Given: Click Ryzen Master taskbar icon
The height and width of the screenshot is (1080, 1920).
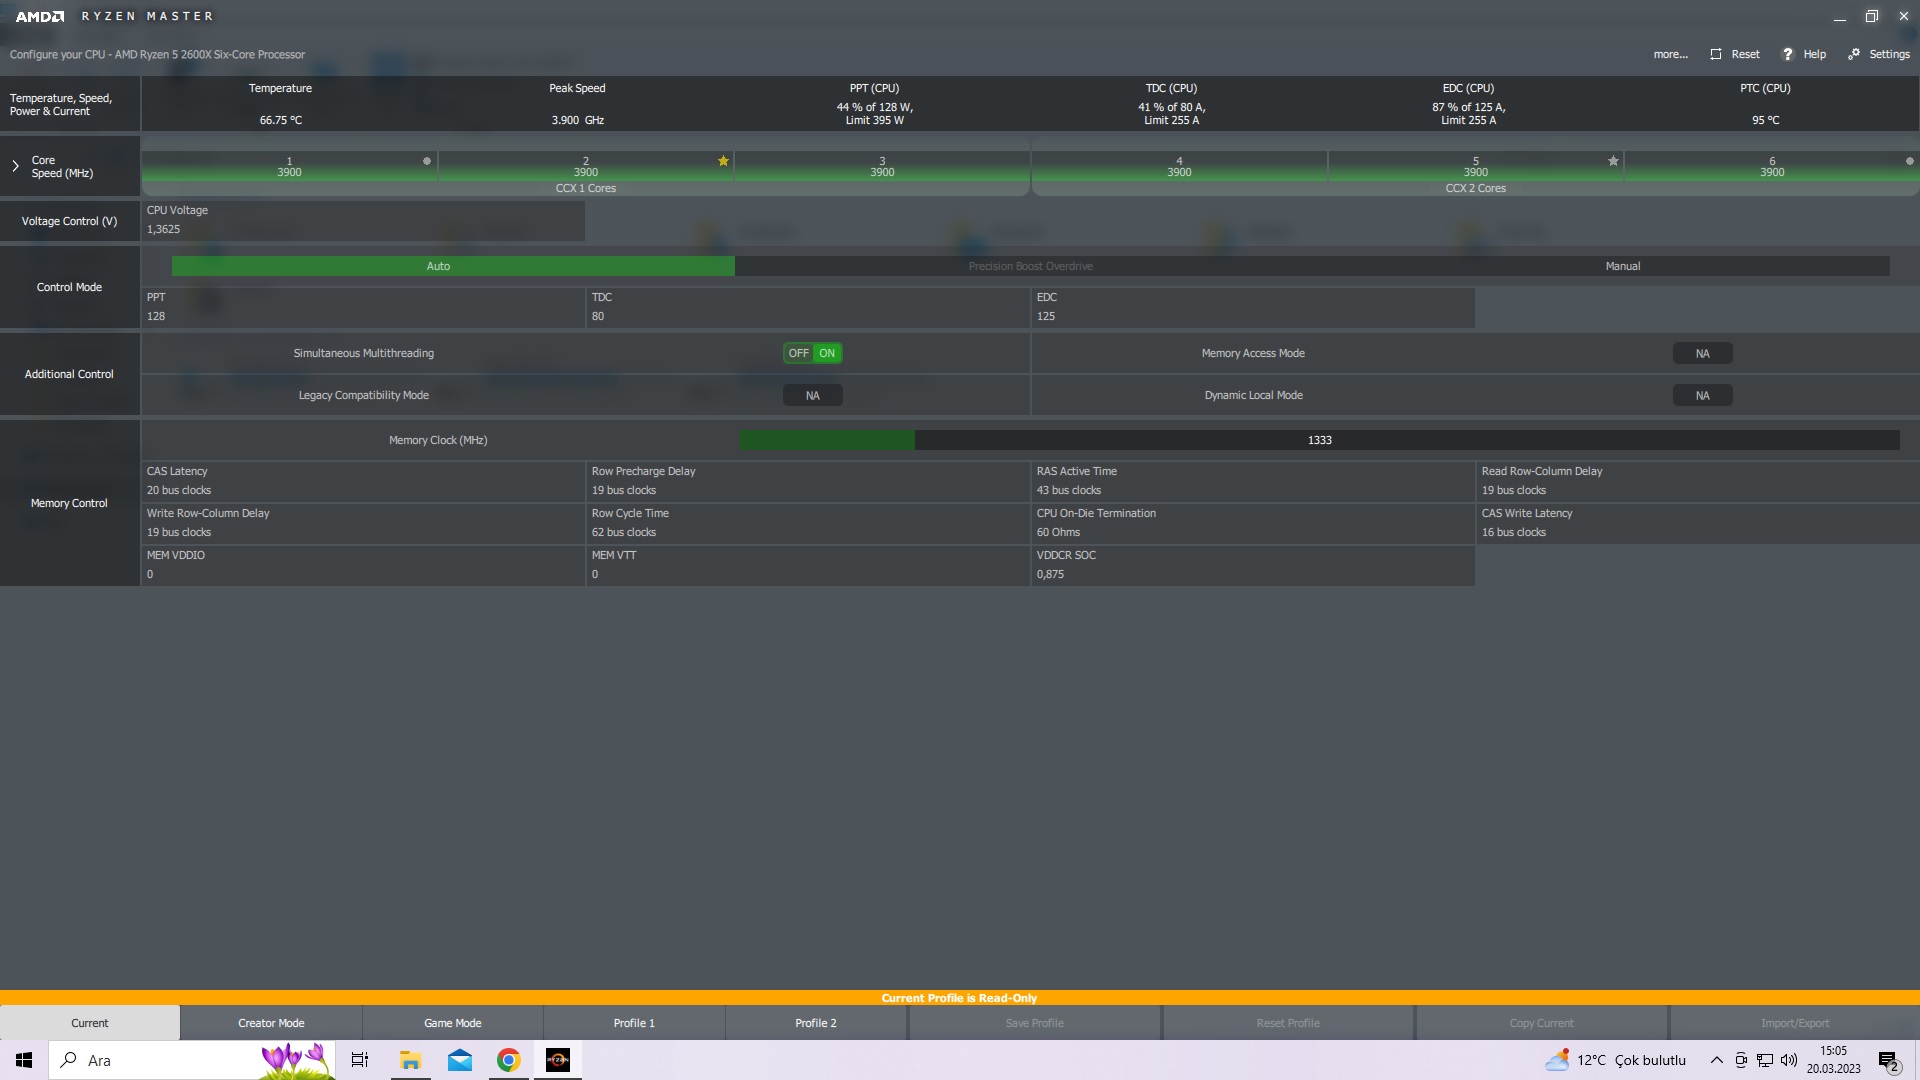Looking at the screenshot, I should coord(557,1060).
